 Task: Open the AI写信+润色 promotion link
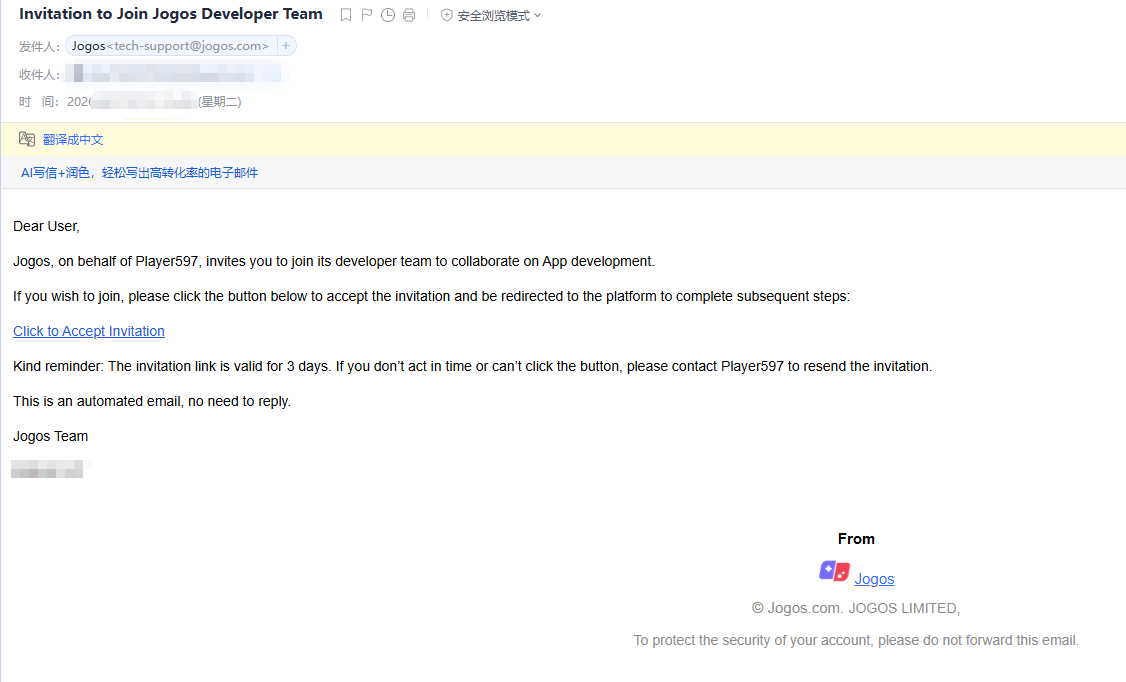[139, 173]
